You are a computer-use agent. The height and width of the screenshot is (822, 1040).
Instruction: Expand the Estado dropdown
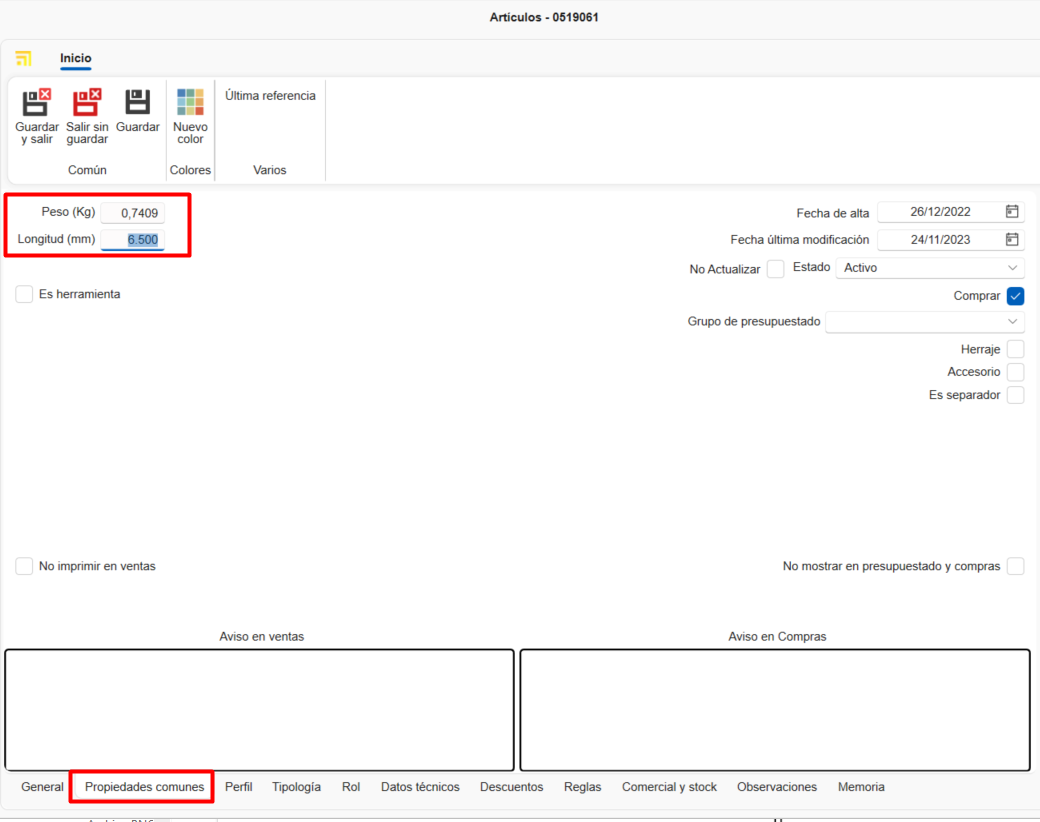(1013, 268)
